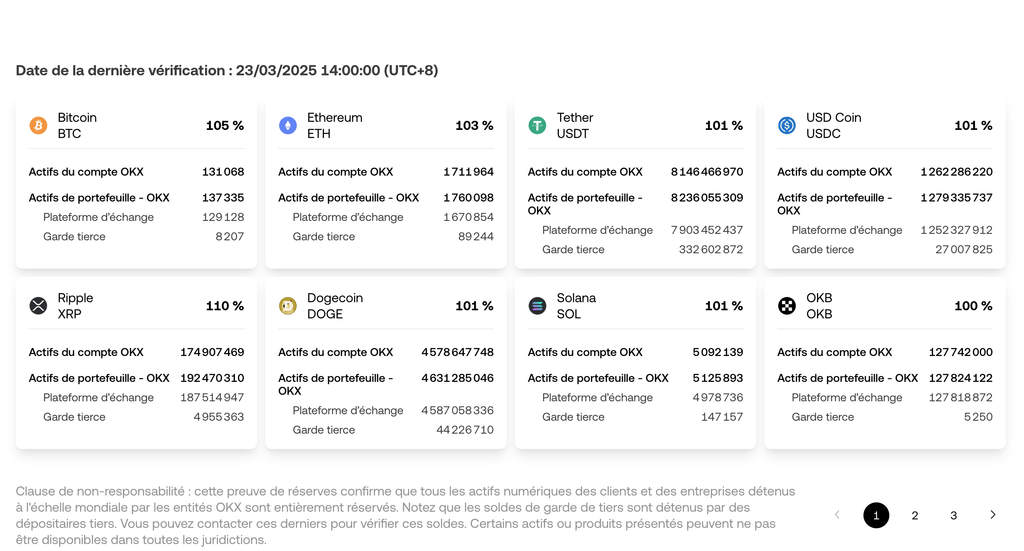Select current page 1 indicator
The height and width of the screenshot is (551, 1024).
point(876,515)
